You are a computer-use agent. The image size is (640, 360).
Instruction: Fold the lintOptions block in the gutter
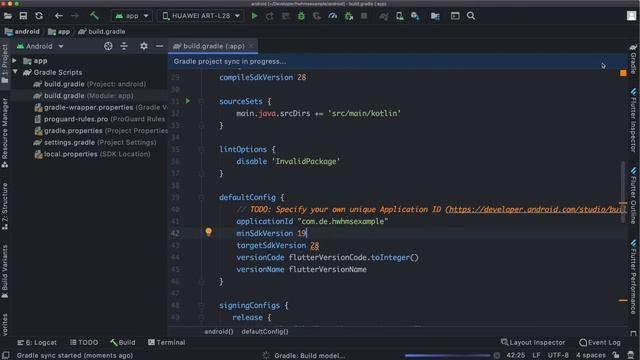point(201,149)
